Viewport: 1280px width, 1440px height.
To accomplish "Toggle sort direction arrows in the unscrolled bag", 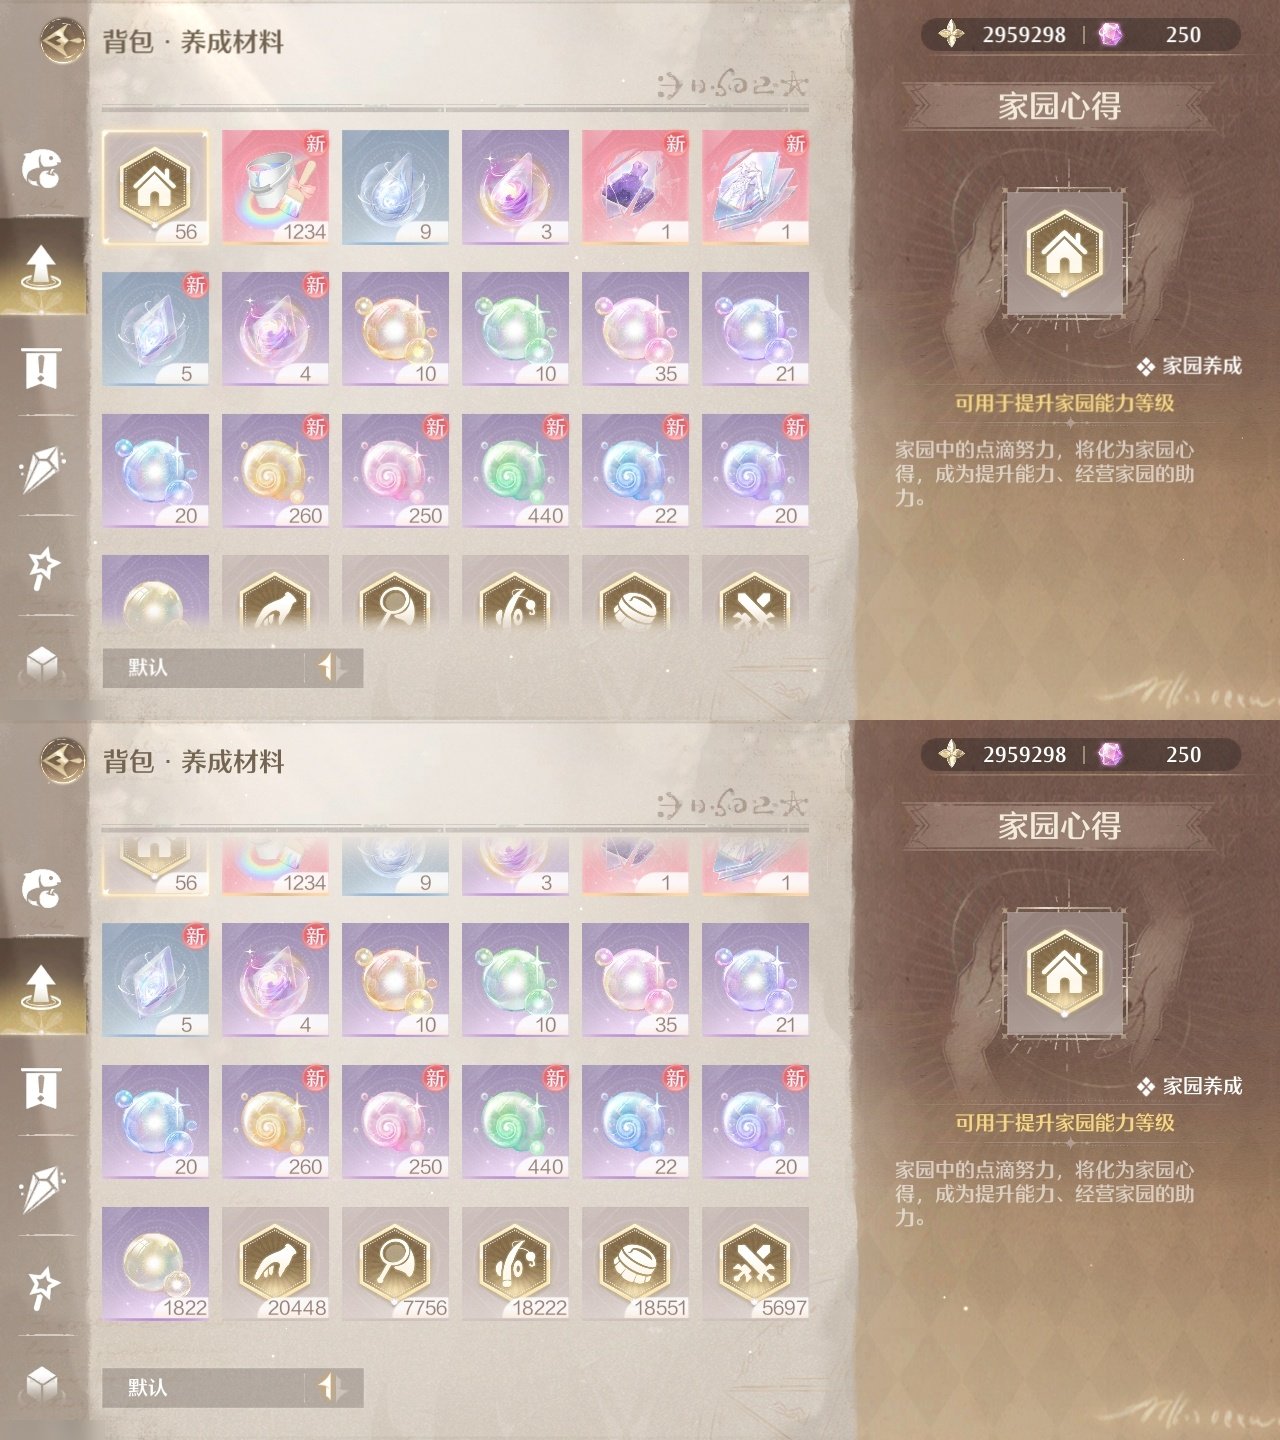I will point(333,667).
